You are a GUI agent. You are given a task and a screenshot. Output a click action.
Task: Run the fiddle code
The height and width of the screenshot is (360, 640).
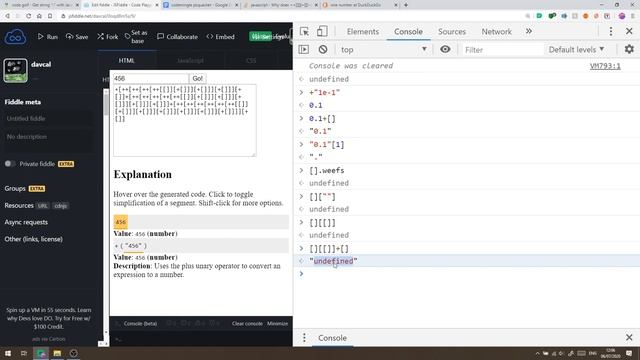(48, 37)
